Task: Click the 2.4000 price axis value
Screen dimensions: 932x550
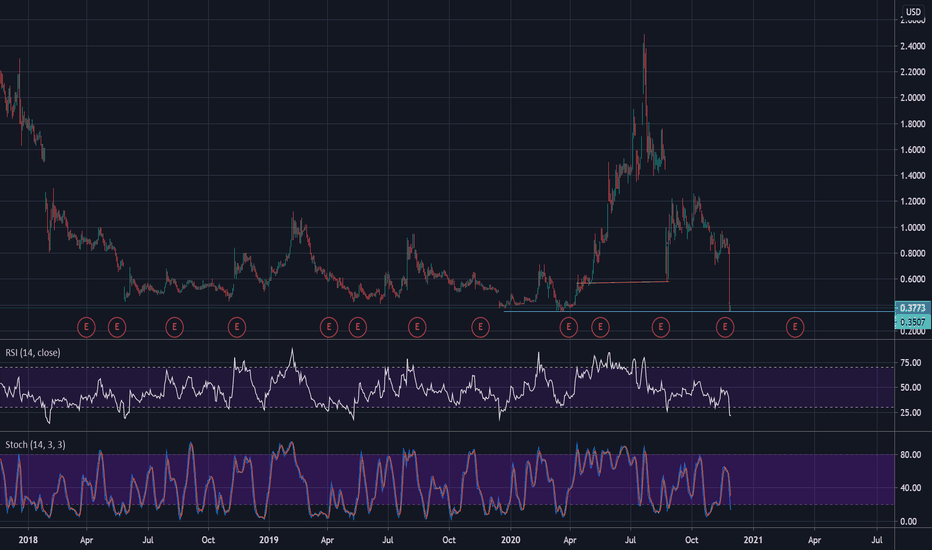Action: 912,46
